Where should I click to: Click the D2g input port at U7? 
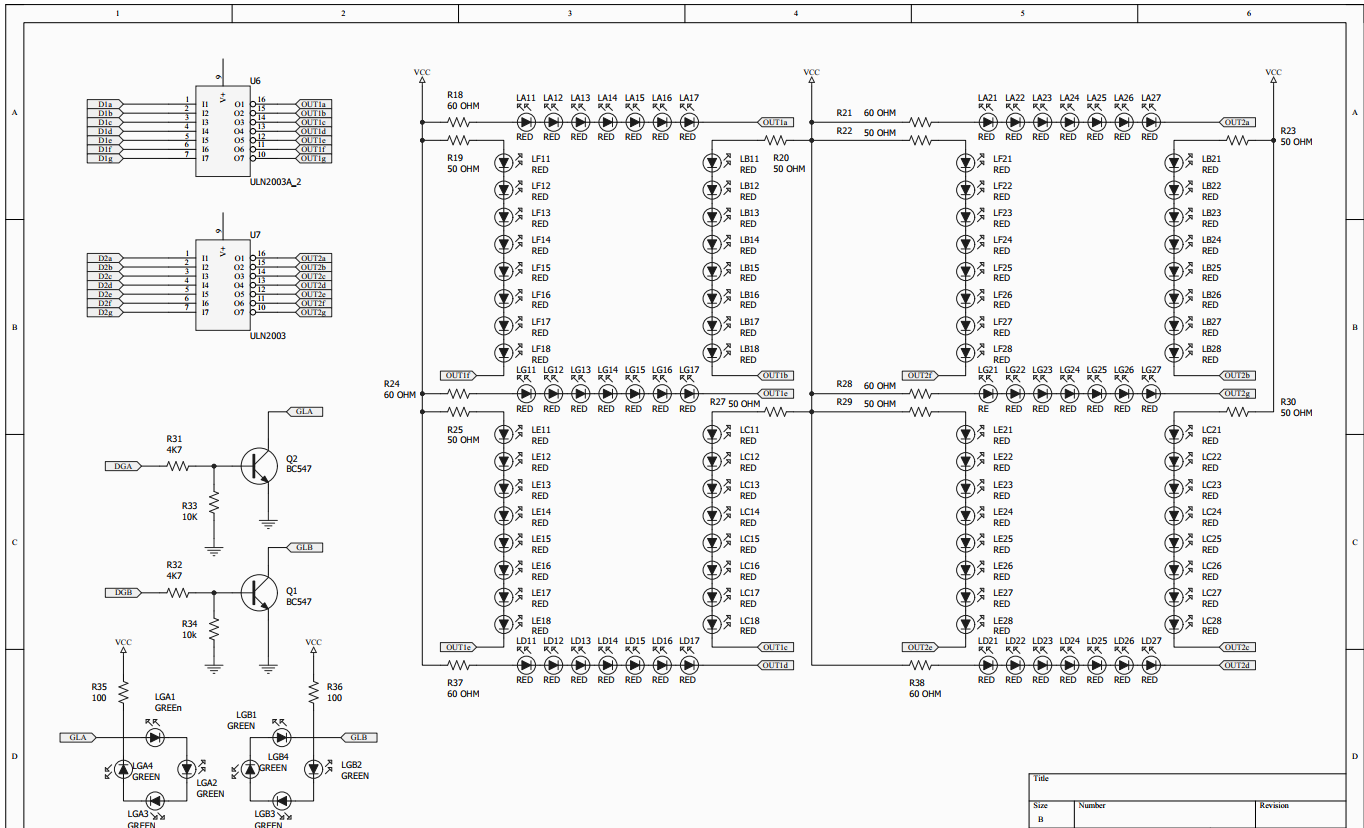[x=105, y=312]
